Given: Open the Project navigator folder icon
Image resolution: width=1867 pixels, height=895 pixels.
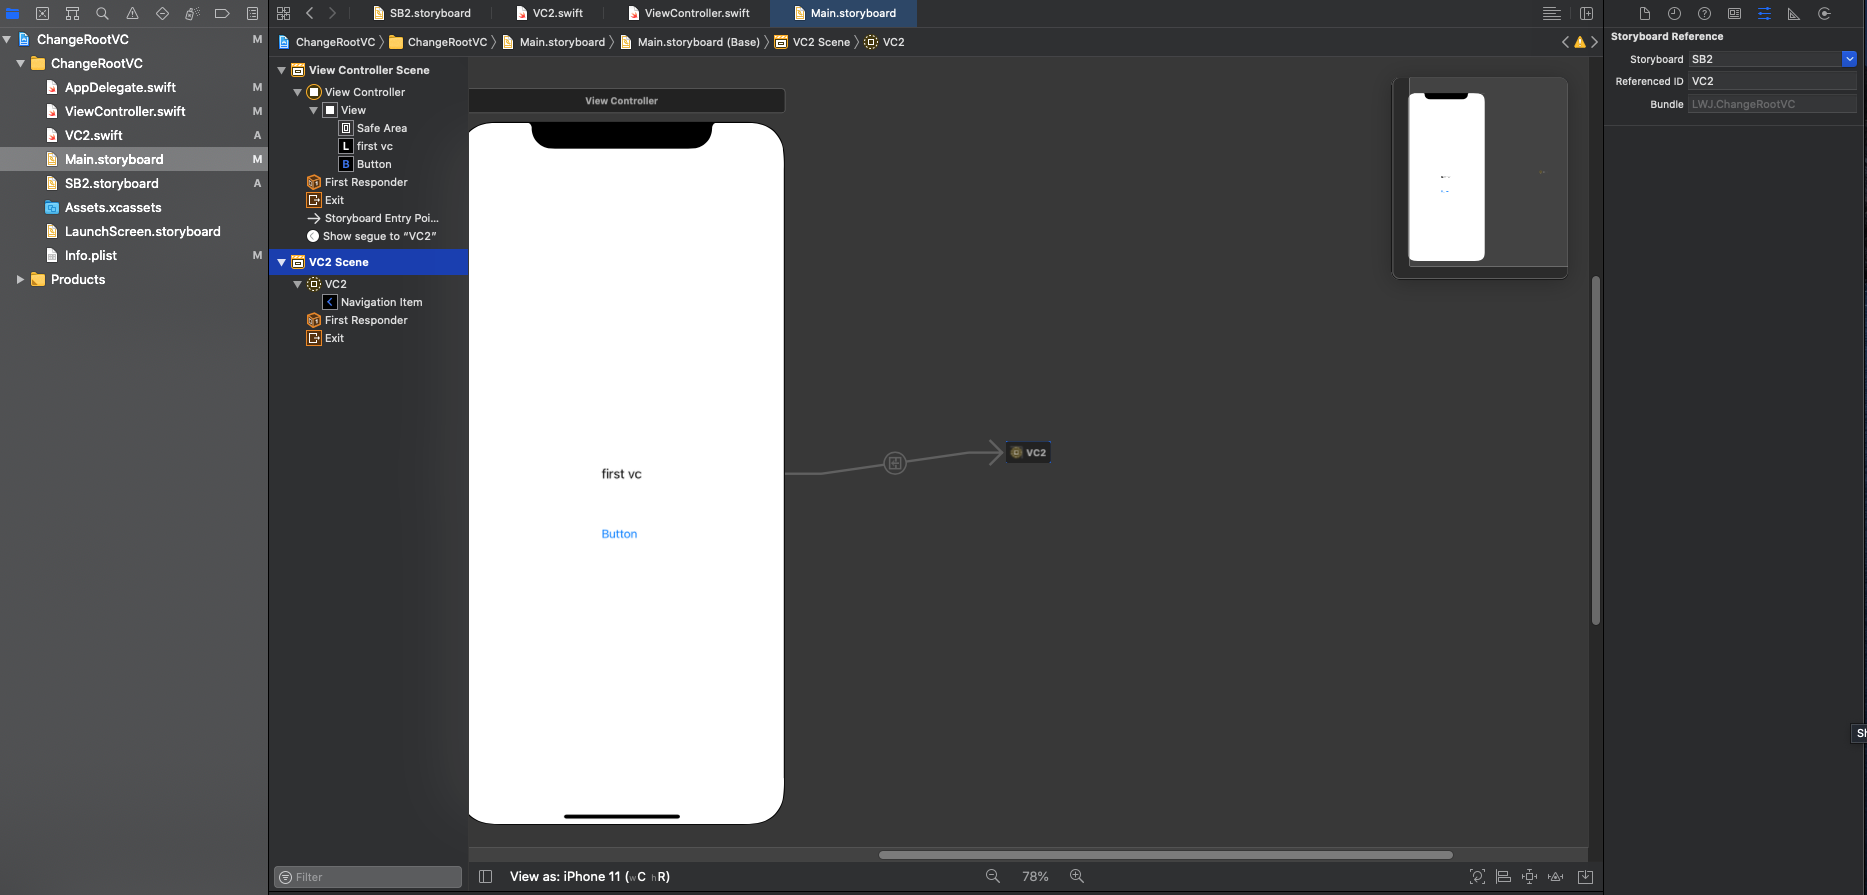Looking at the screenshot, I should pos(13,13).
